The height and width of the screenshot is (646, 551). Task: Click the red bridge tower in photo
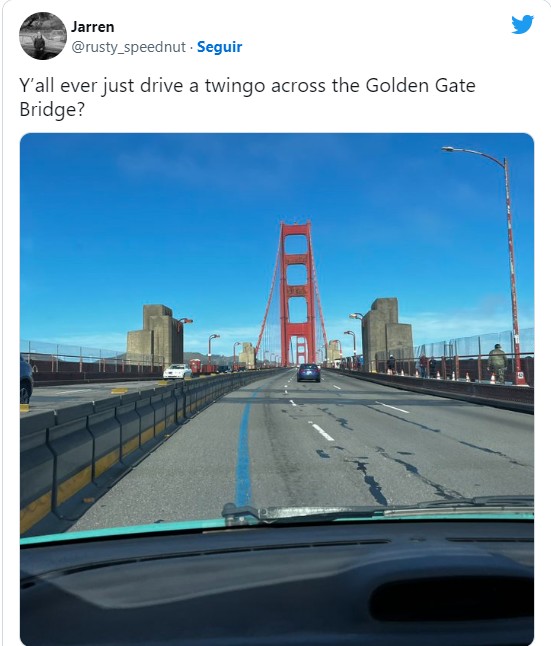tap(296, 293)
